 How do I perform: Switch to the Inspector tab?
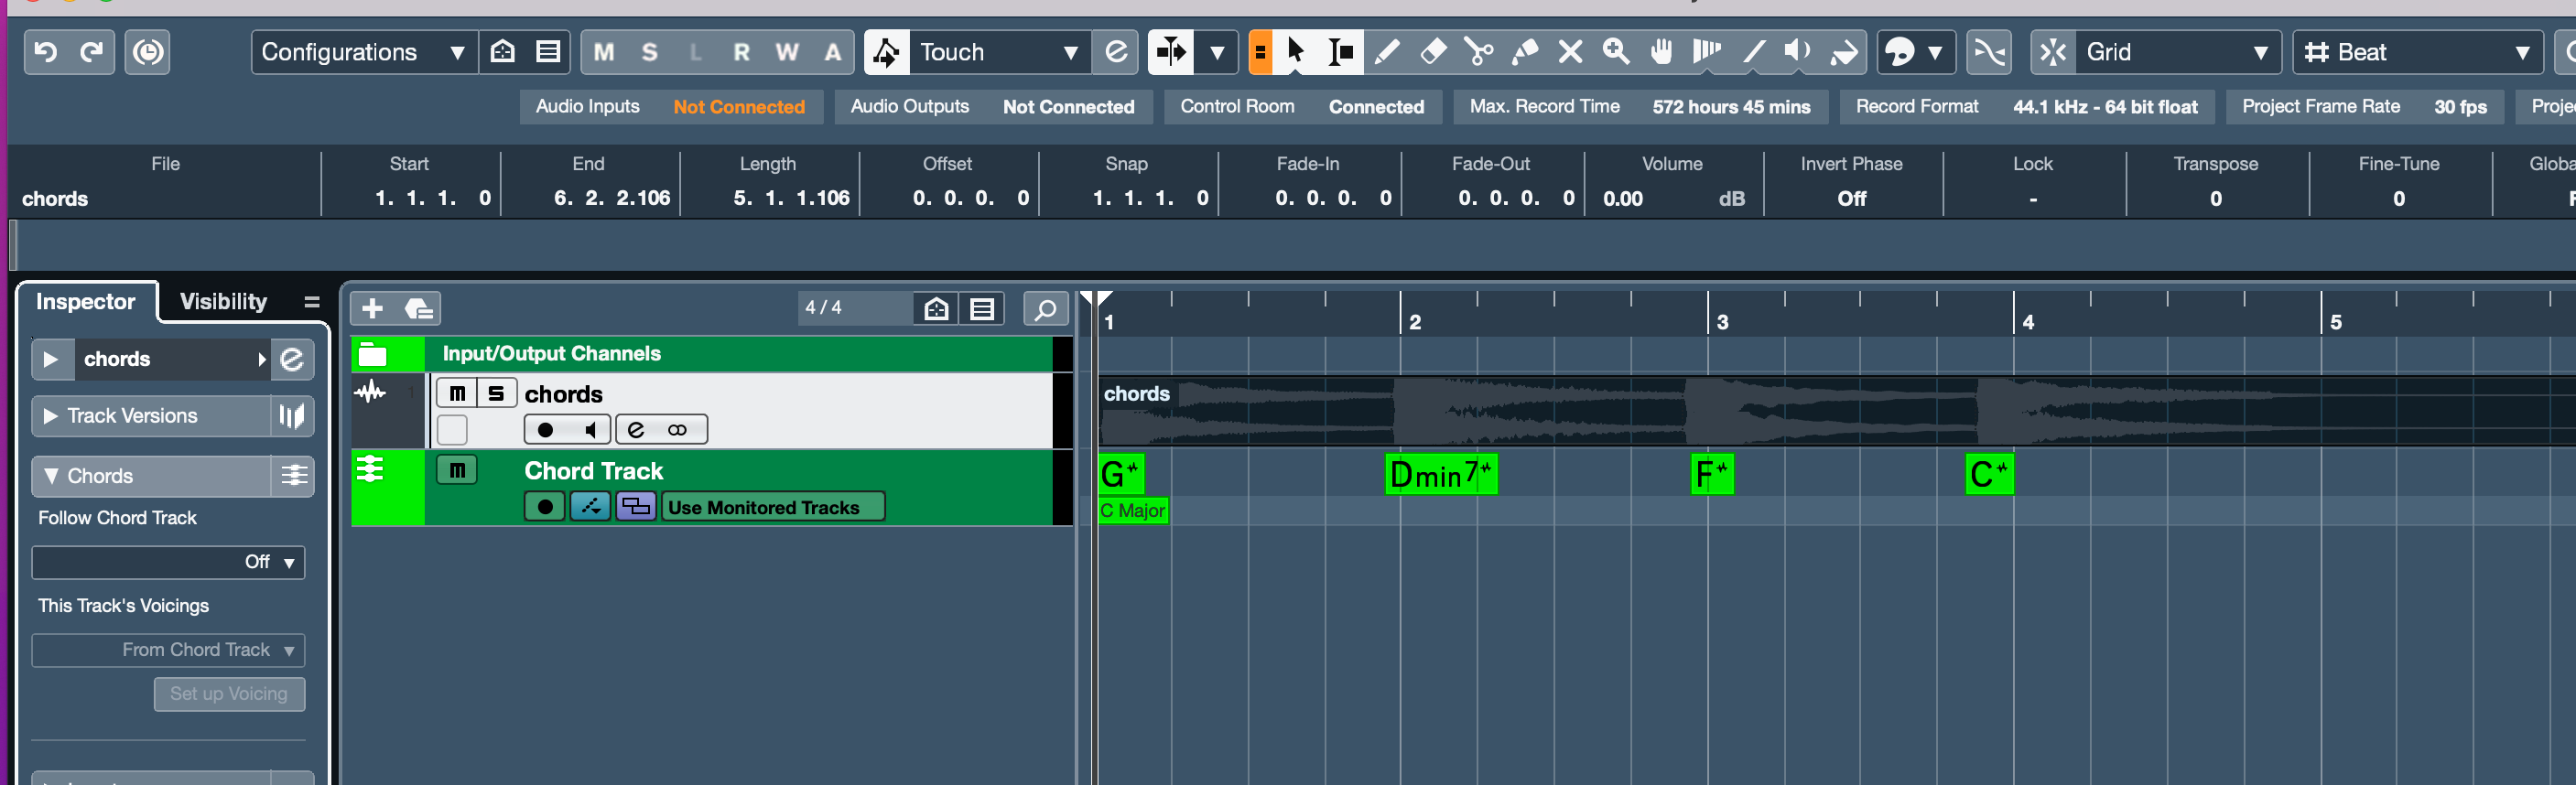click(x=85, y=301)
